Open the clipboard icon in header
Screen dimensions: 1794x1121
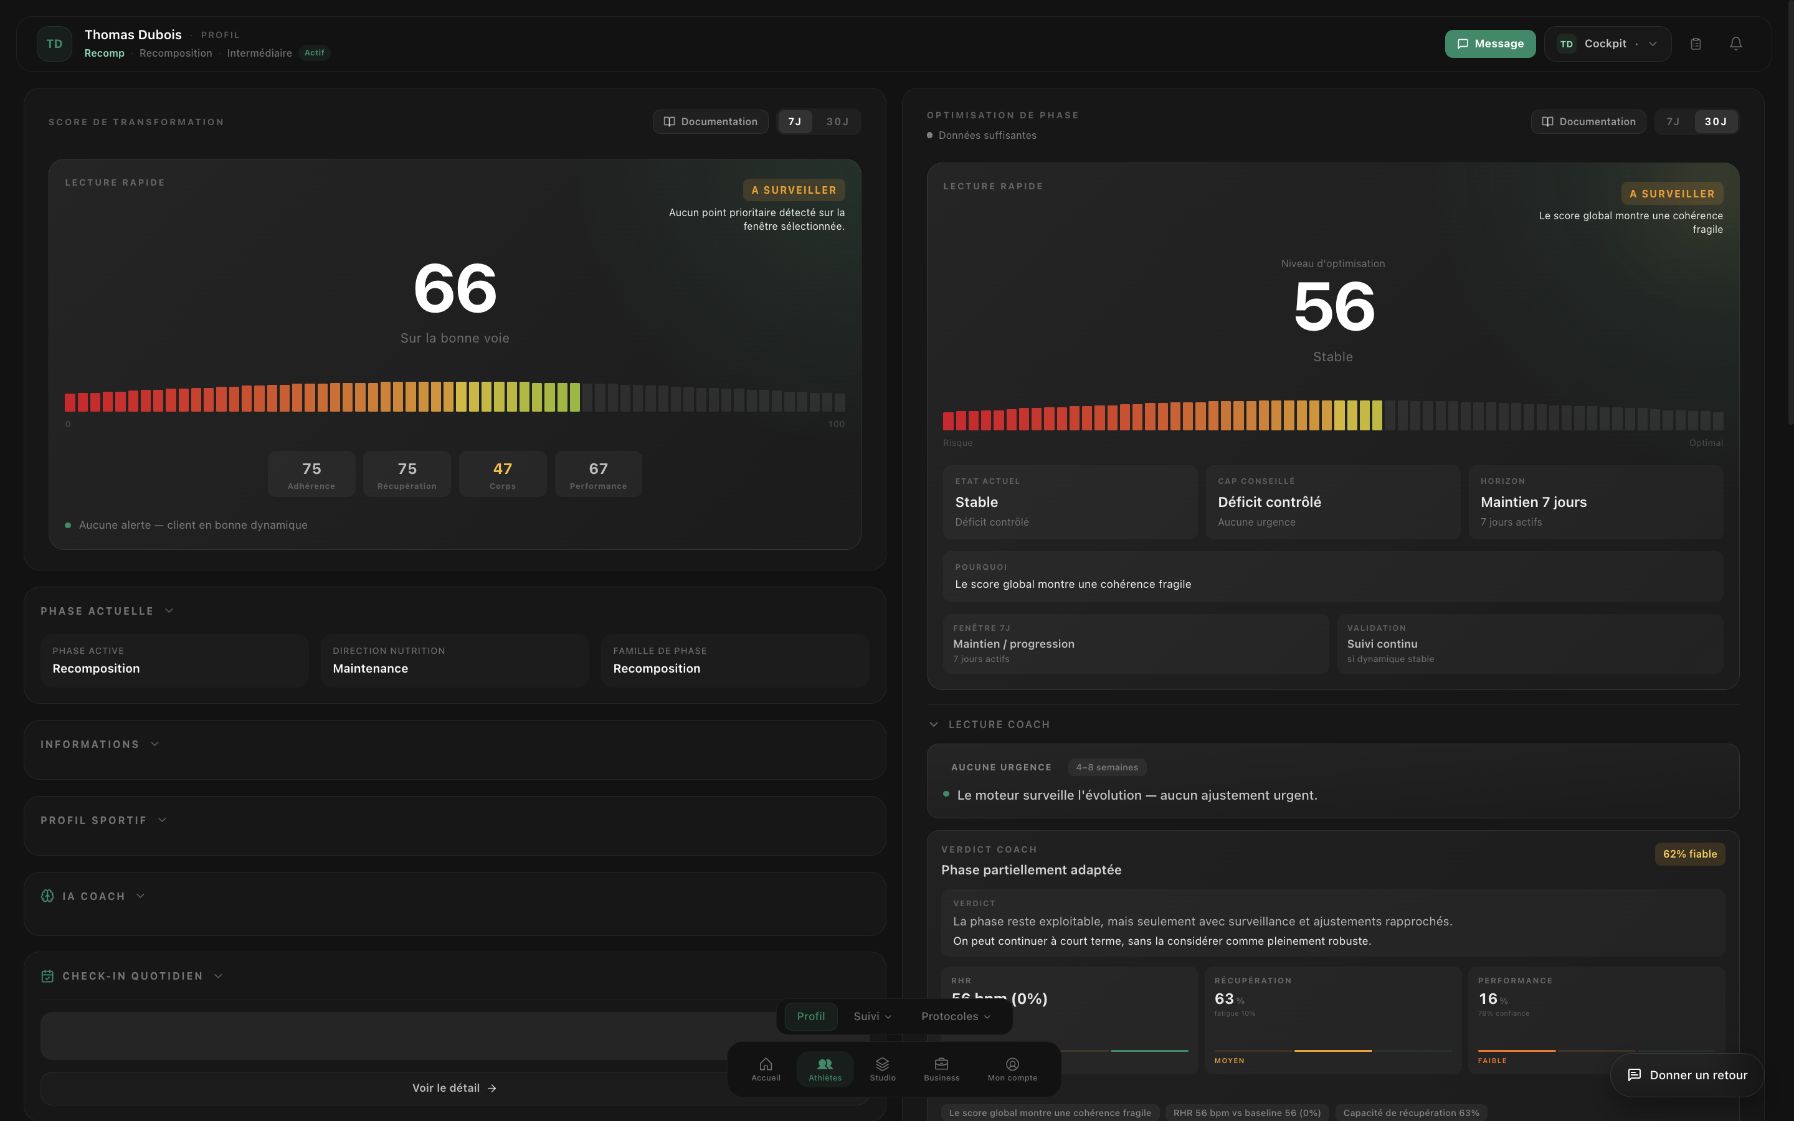pyautogui.click(x=1695, y=44)
